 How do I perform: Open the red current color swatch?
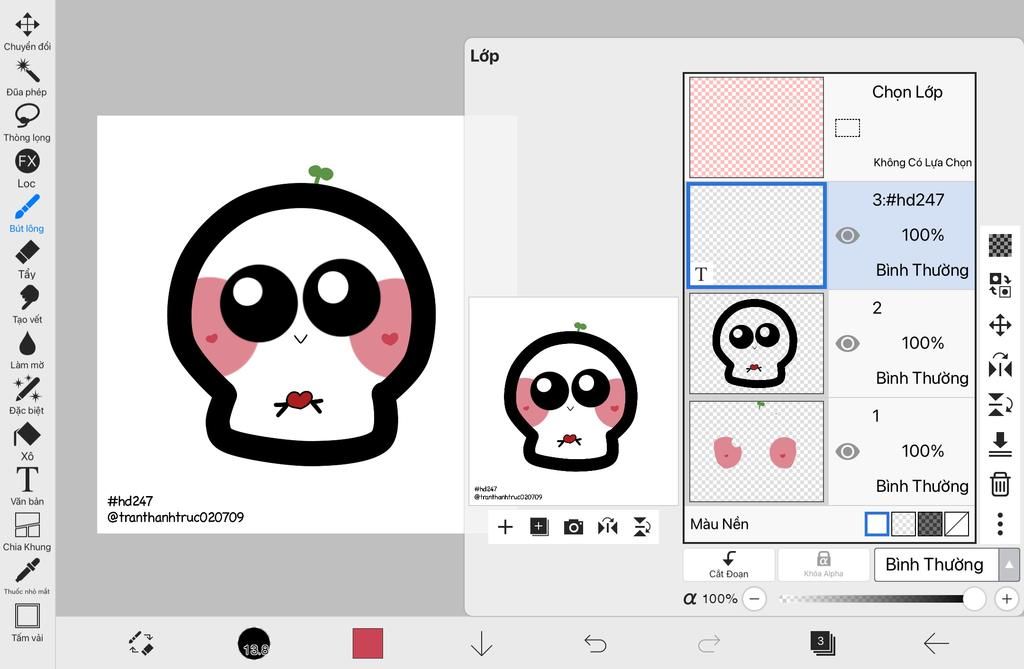coord(368,644)
